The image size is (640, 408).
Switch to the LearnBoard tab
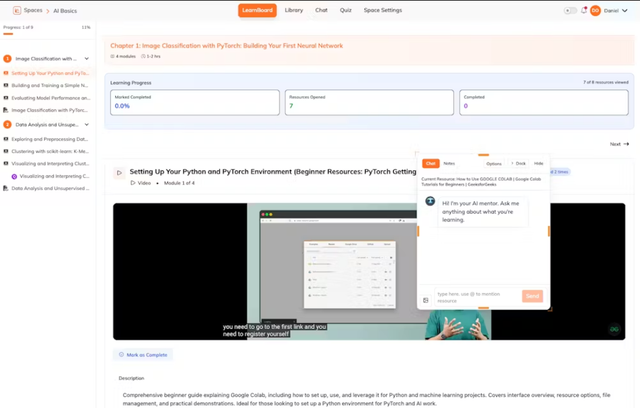pos(257,10)
